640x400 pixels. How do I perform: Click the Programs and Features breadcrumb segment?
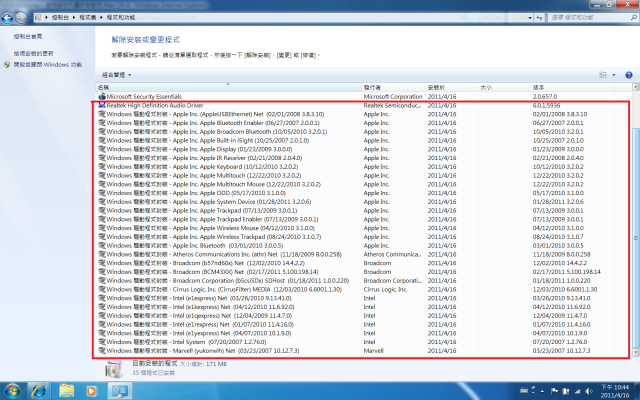[x=120, y=18]
